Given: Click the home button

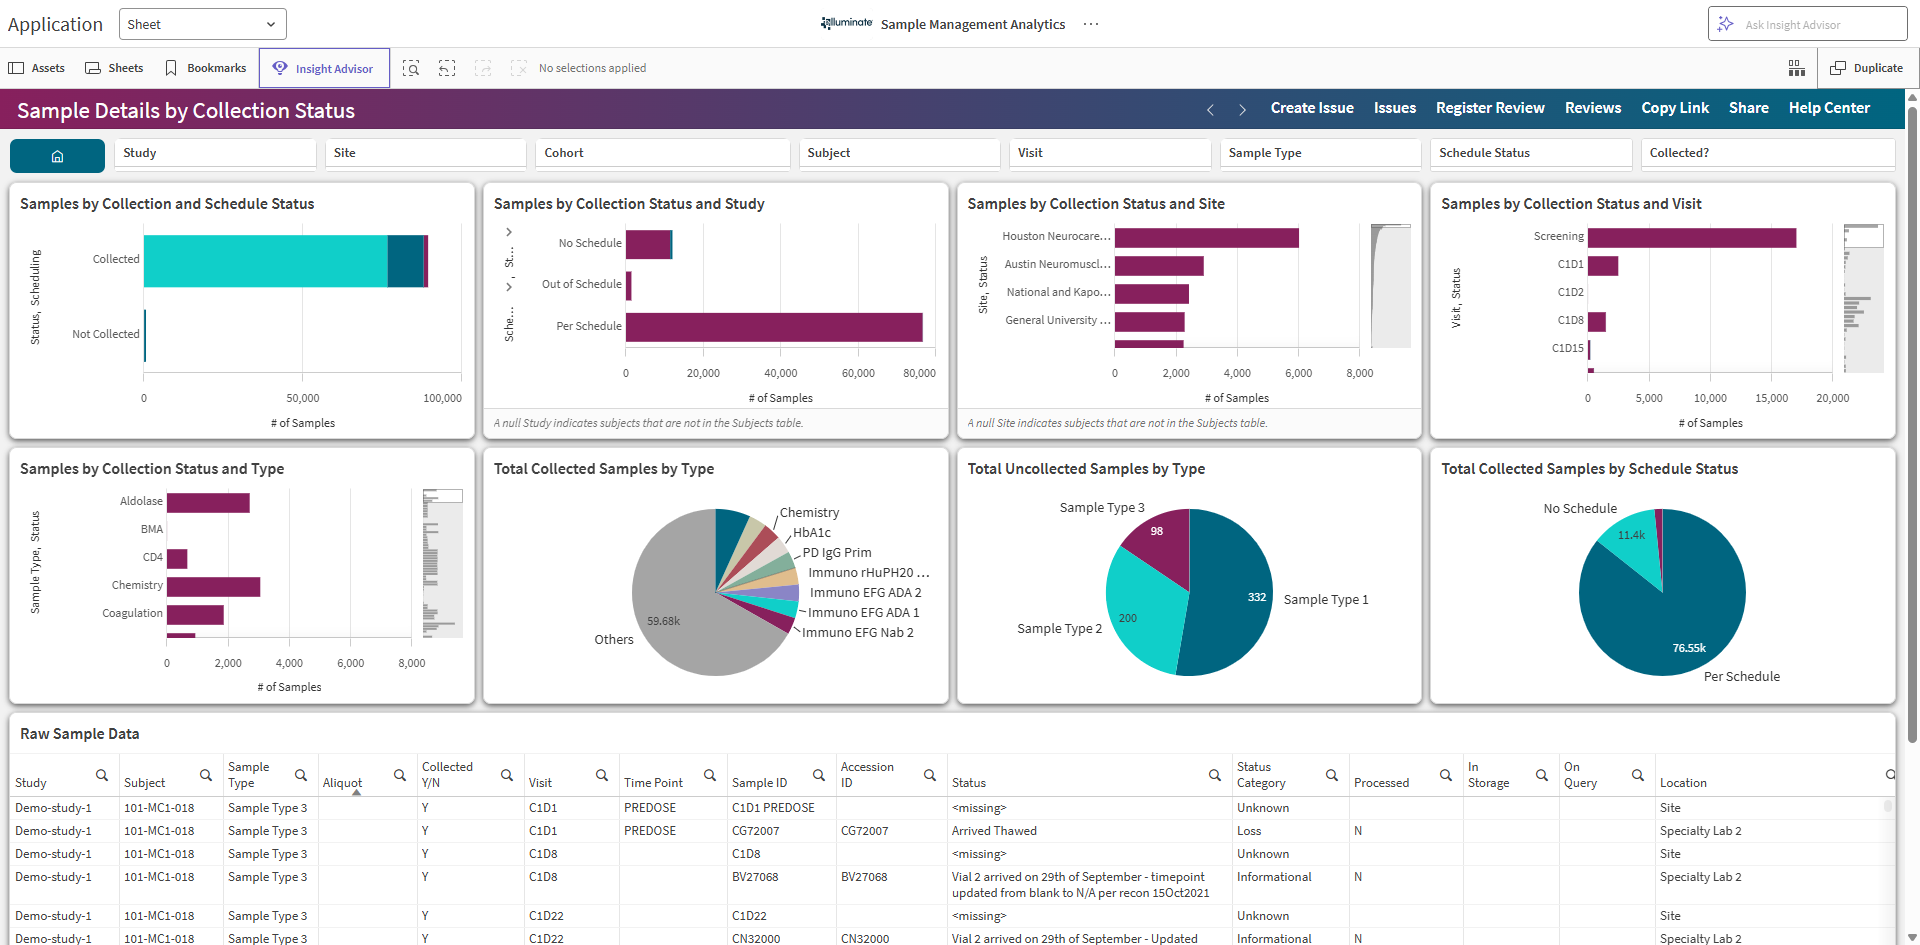Looking at the screenshot, I should [x=57, y=156].
